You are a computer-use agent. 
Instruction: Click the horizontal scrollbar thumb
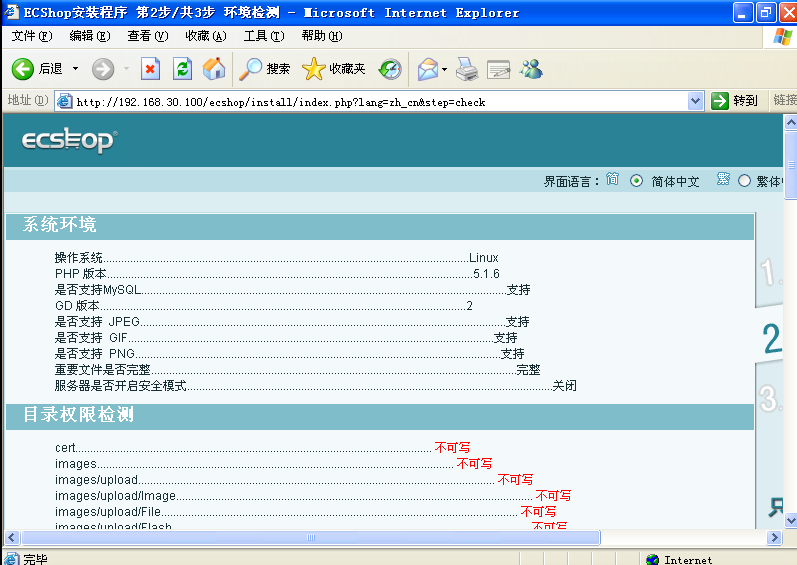pos(311,538)
